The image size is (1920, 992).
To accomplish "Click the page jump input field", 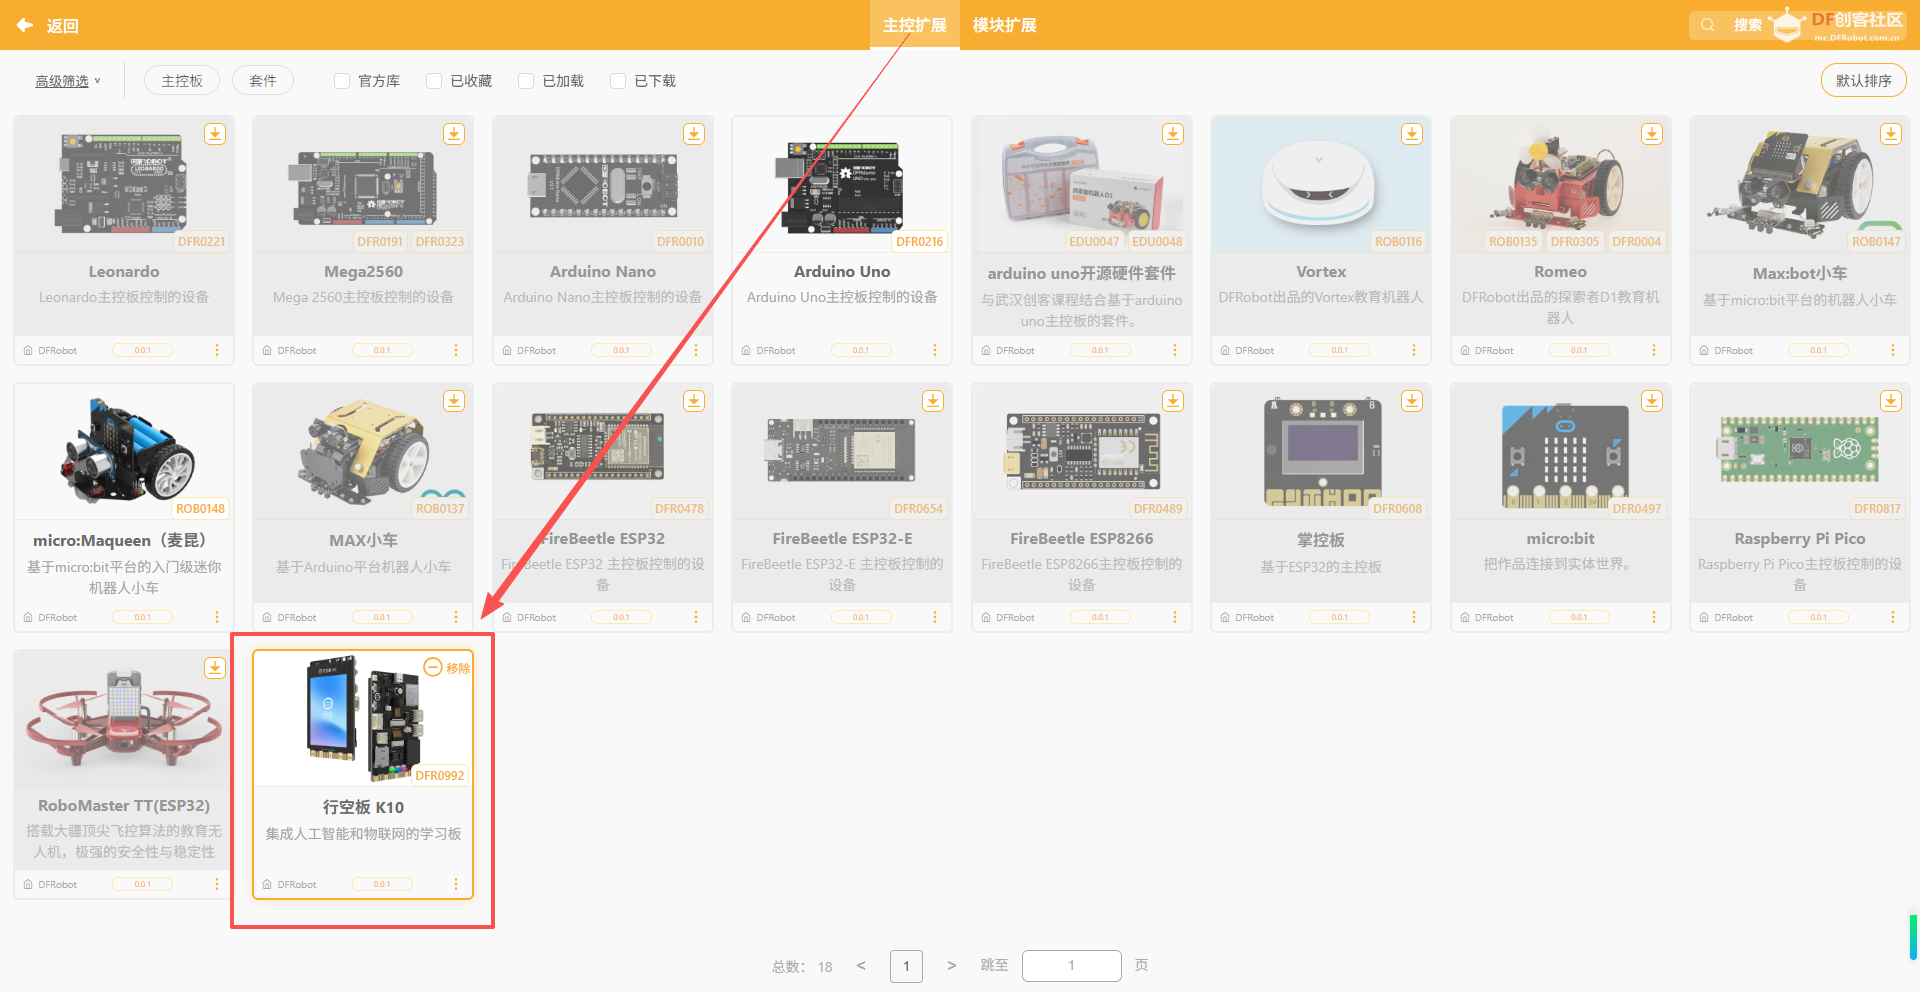I will [x=1071, y=966].
